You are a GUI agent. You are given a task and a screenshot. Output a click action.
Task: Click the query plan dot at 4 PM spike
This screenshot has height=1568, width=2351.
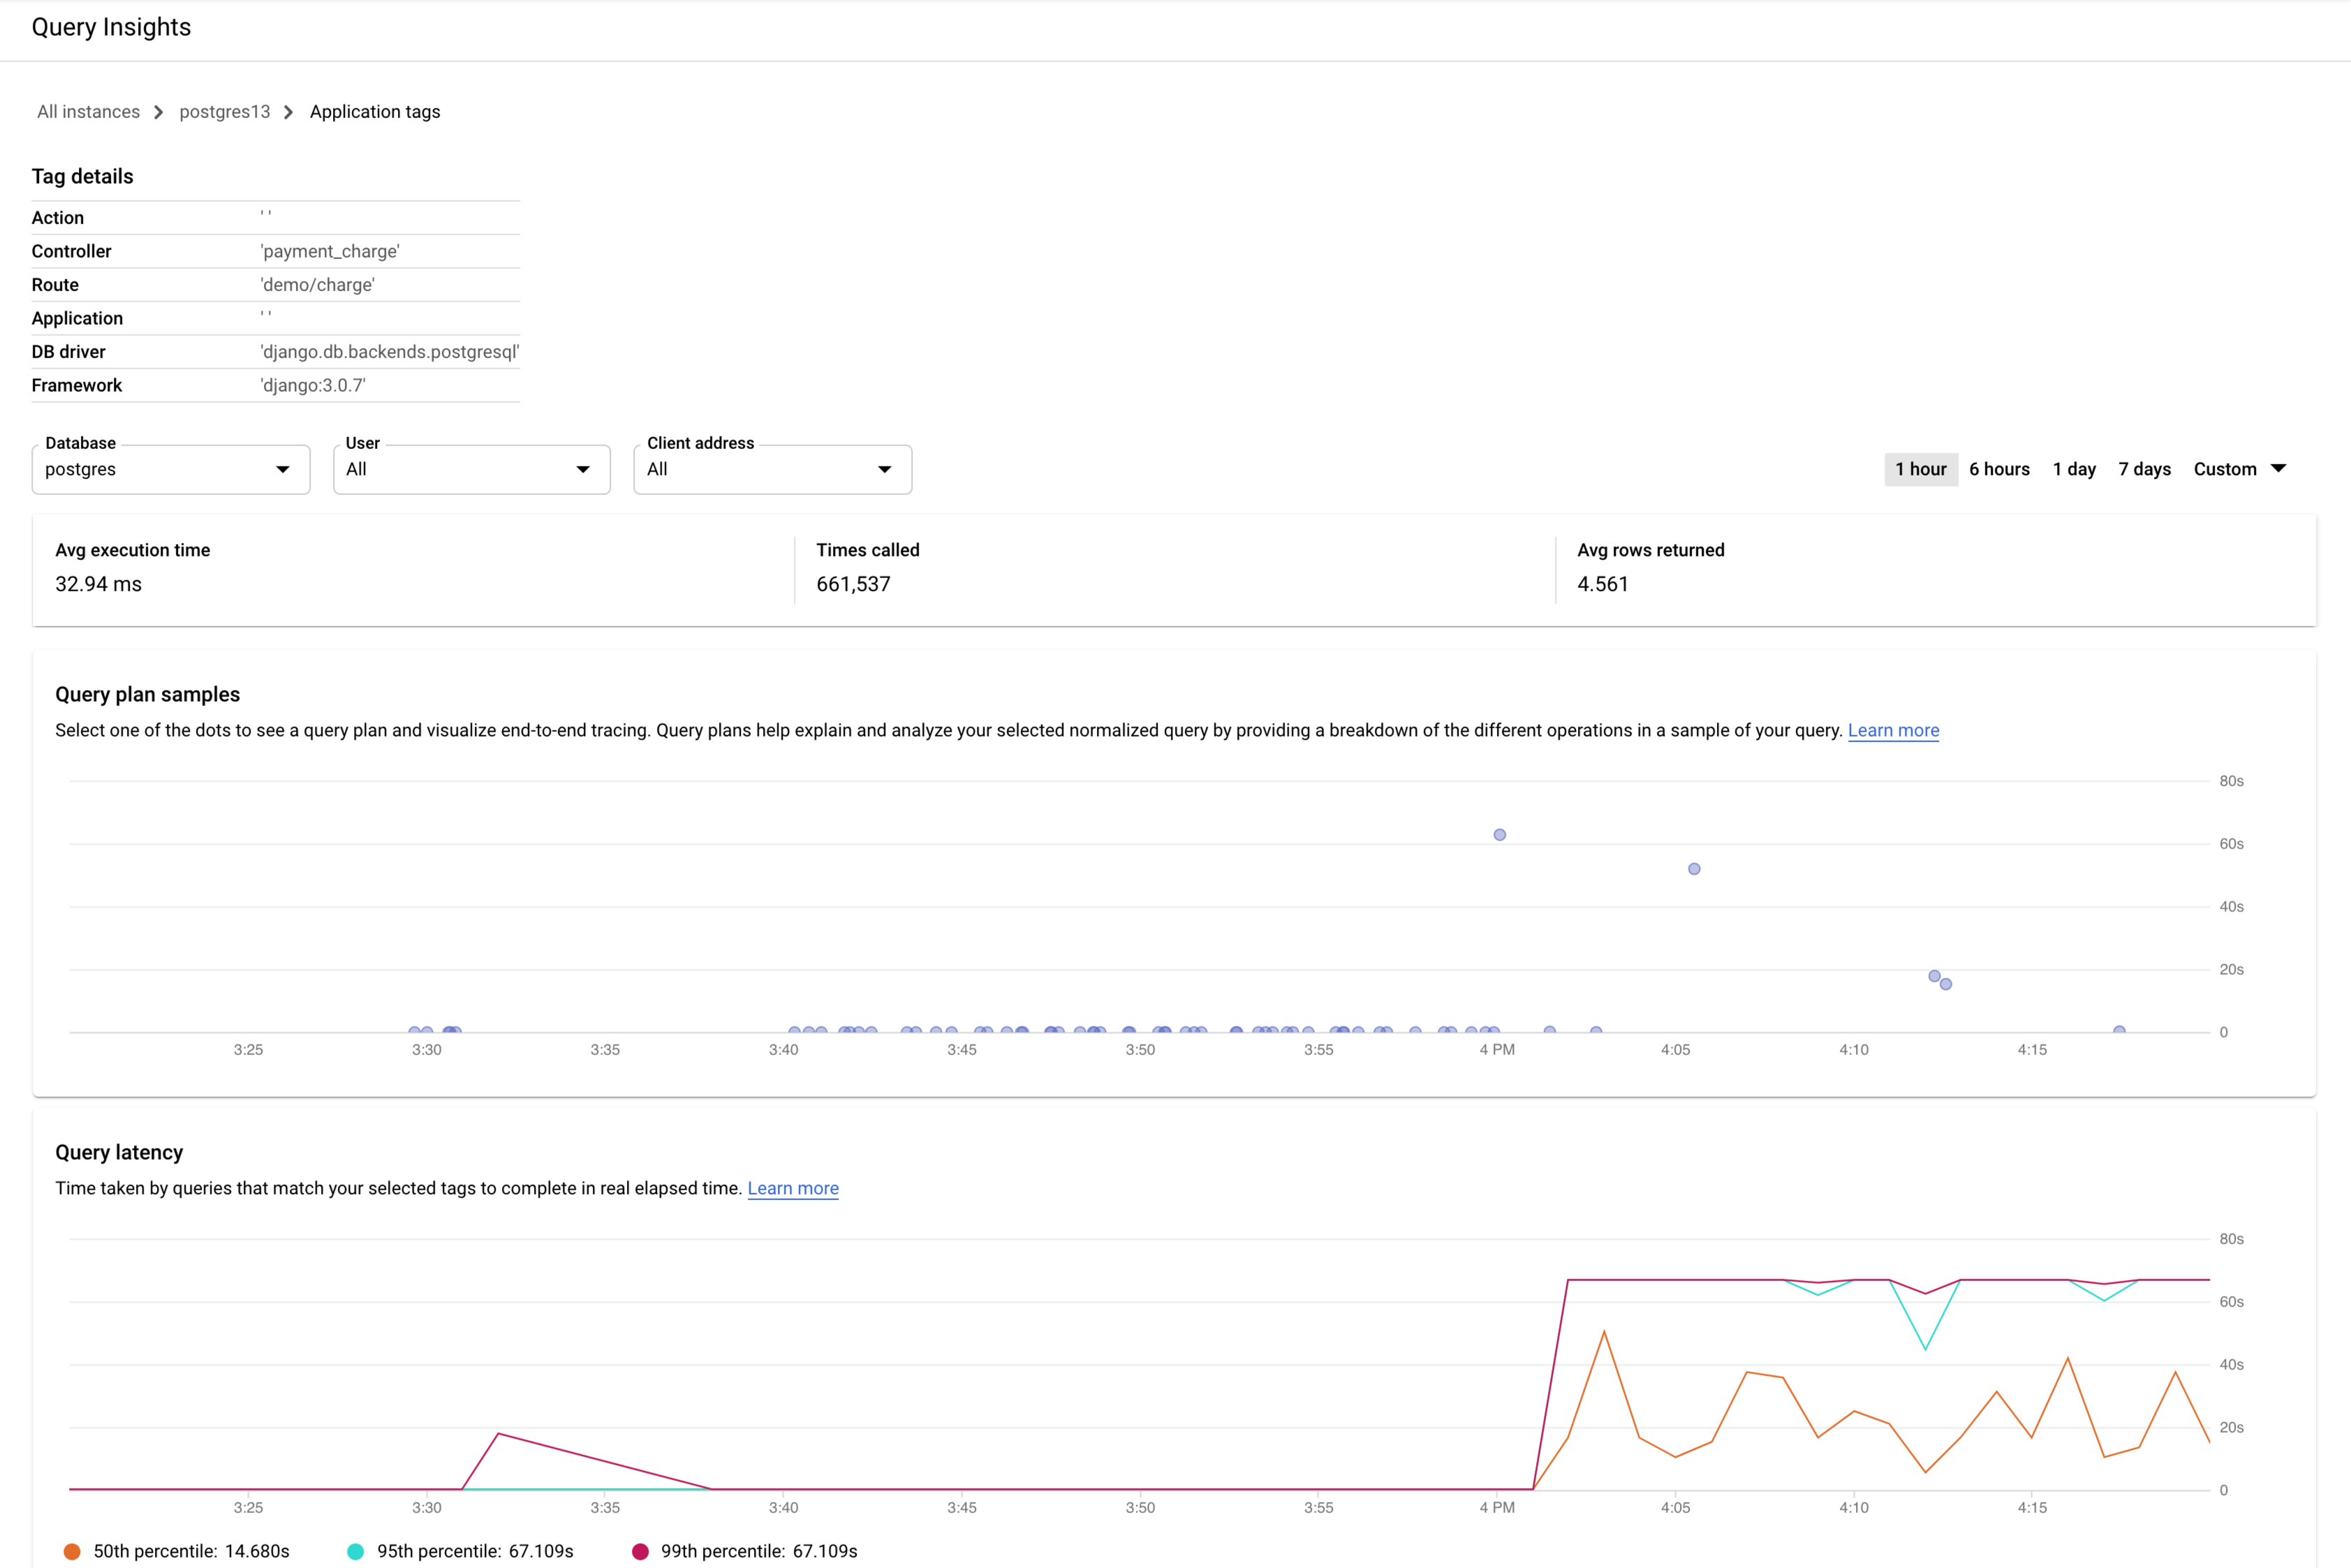tap(1501, 835)
